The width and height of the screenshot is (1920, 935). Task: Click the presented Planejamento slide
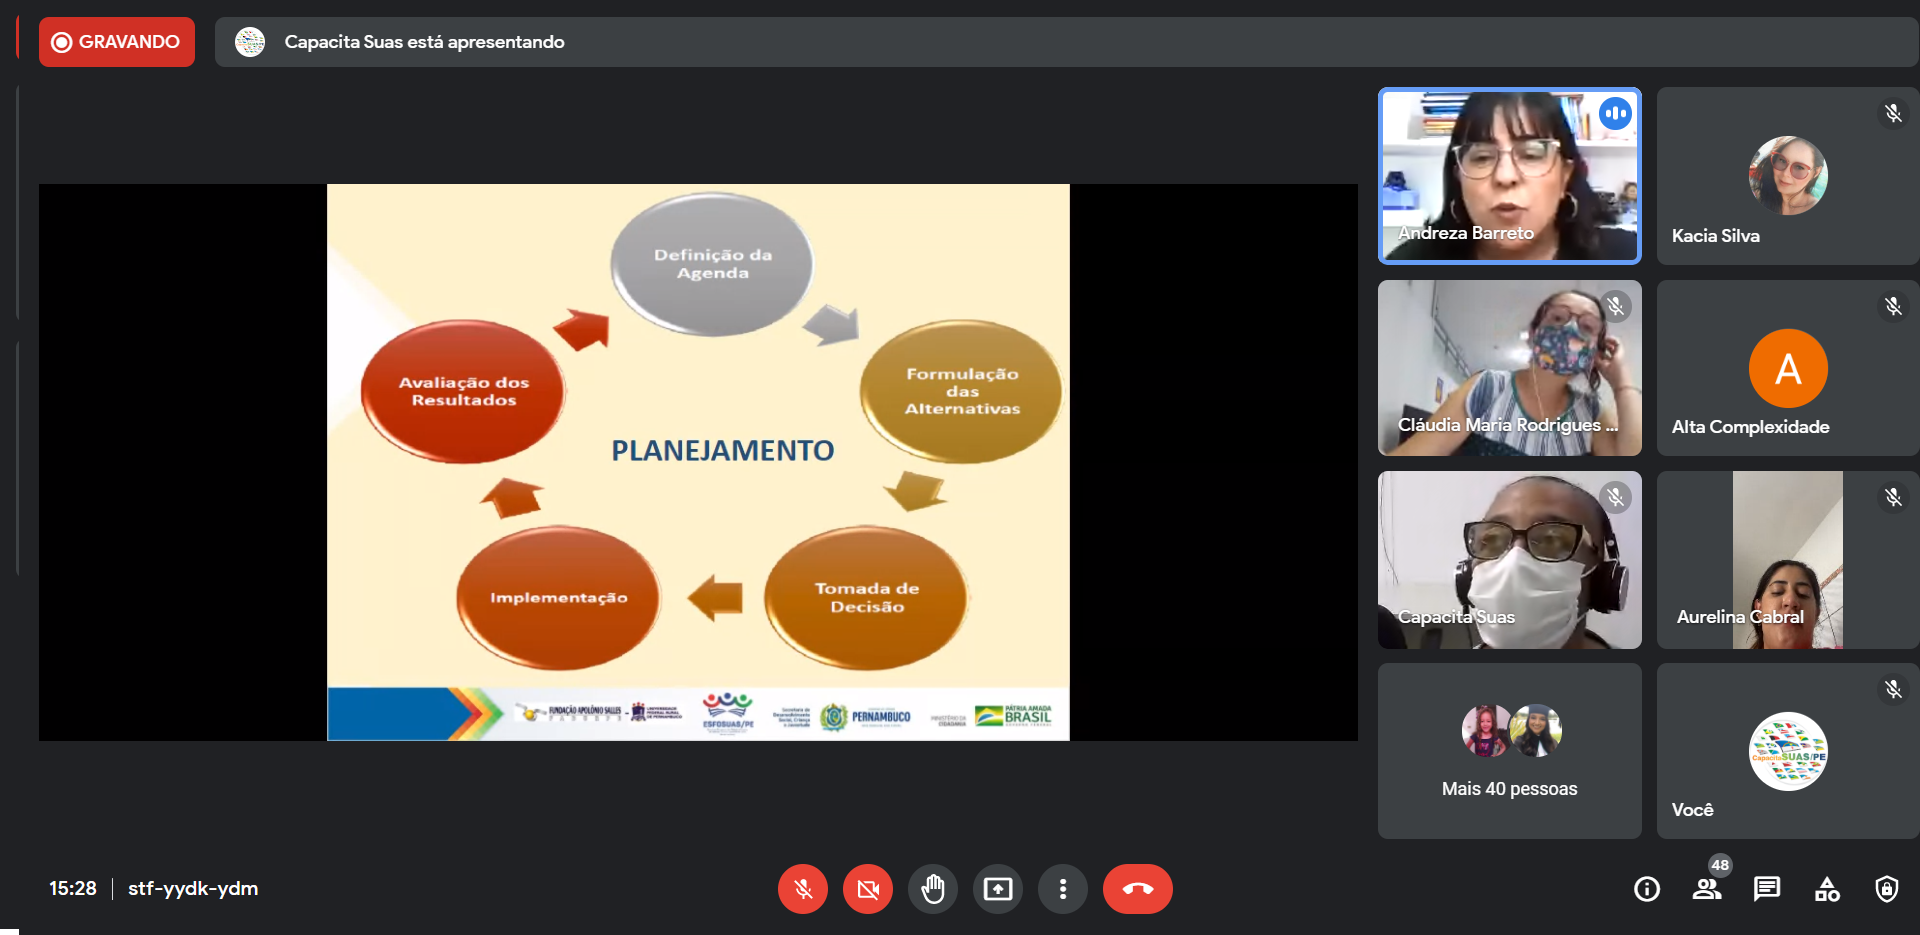(698, 461)
